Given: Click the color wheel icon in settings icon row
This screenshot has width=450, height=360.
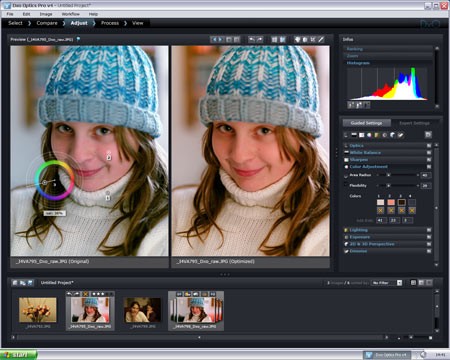Looking at the screenshot, I should click(x=369, y=135).
